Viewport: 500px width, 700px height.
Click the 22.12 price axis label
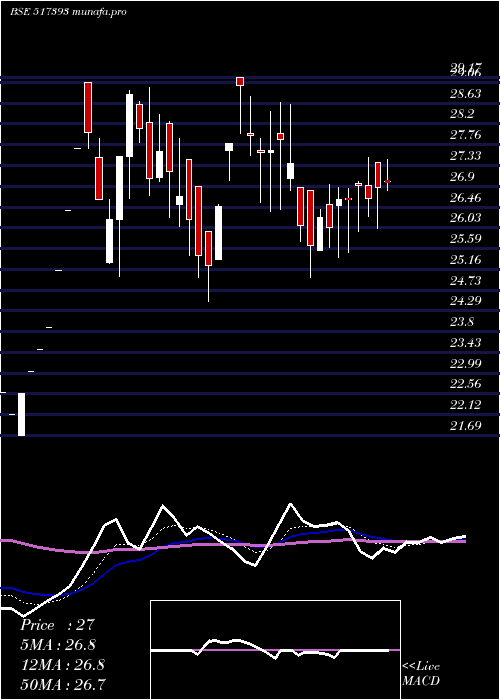(465, 405)
